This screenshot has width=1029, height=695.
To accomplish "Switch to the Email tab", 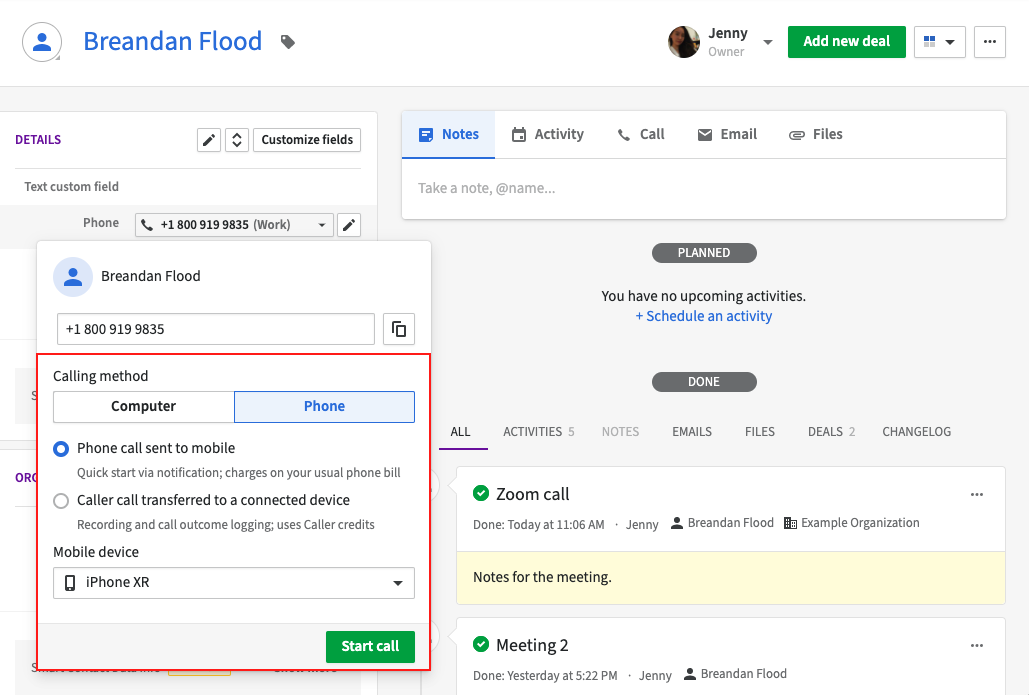I will point(726,135).
